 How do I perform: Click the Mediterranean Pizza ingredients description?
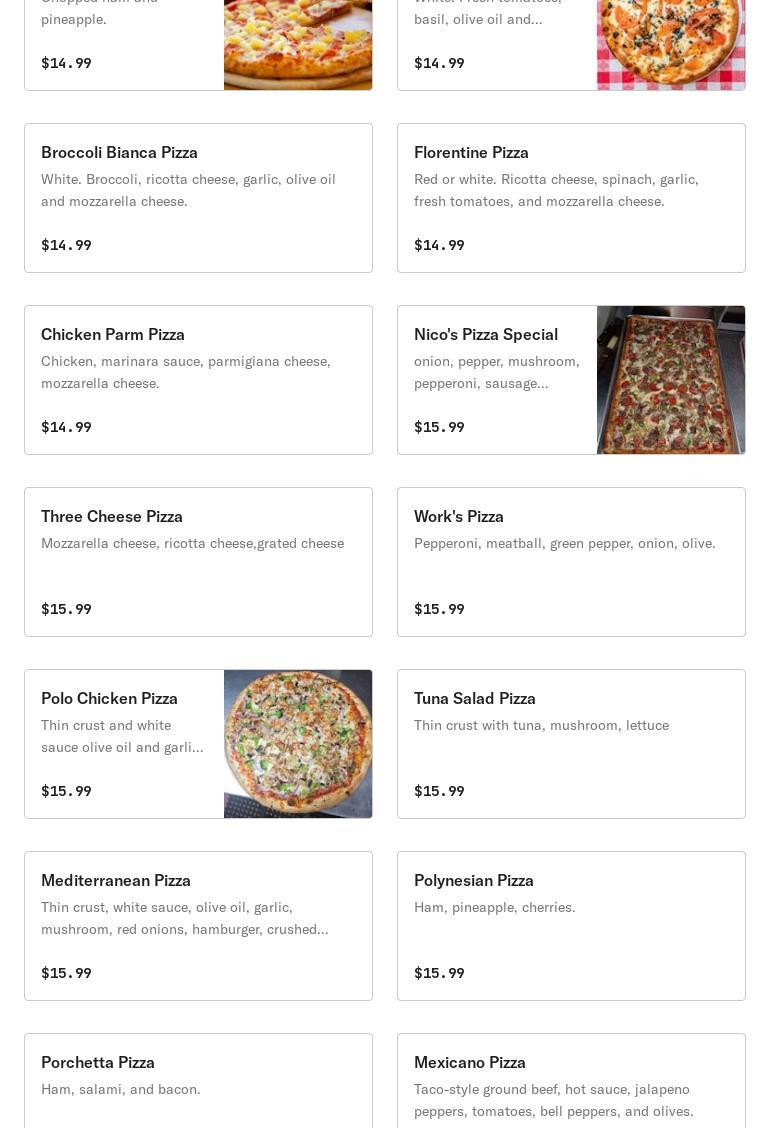click(x=185, y=918)
